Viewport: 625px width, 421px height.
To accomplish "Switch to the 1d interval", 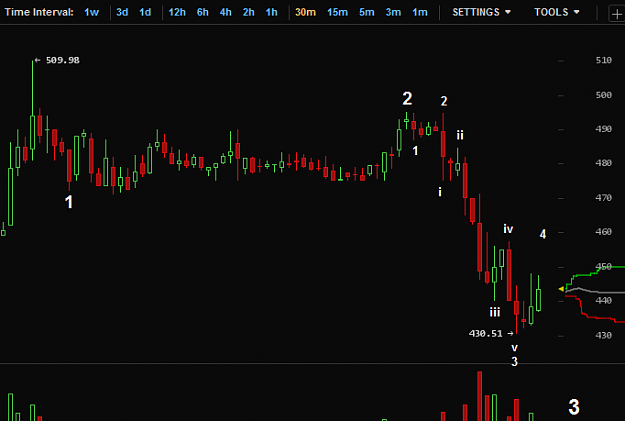I will (145, 12).
